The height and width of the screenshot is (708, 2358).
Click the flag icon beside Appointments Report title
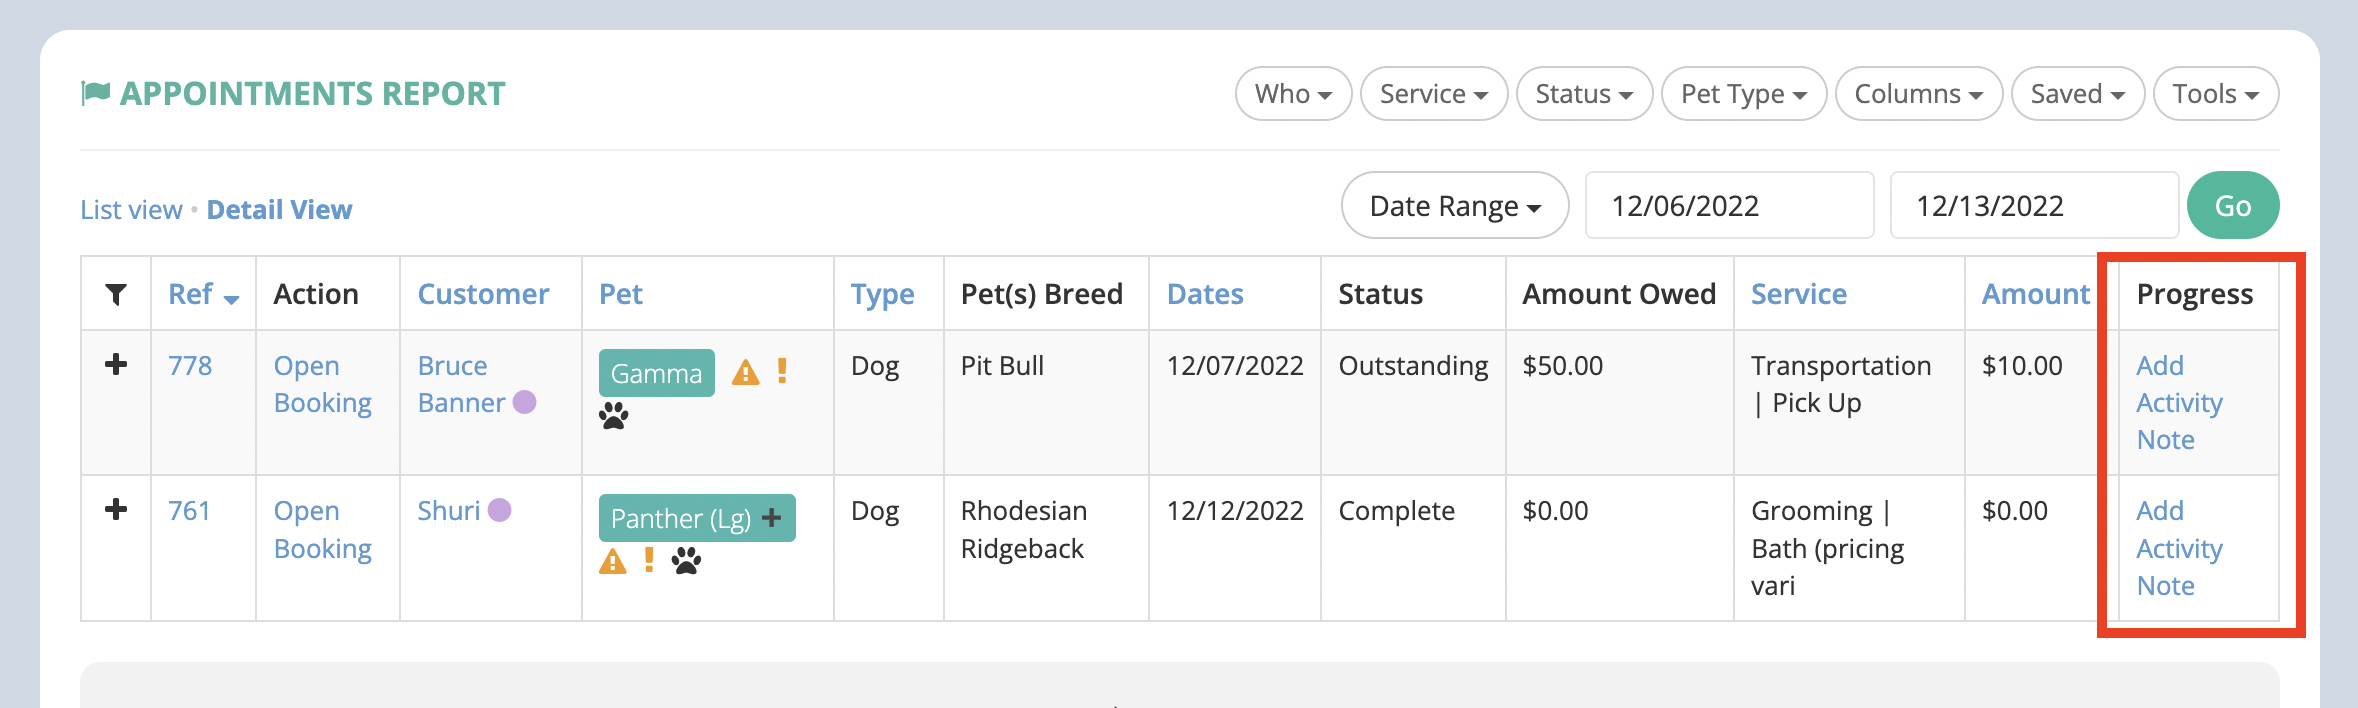click(x=95, y=93)
